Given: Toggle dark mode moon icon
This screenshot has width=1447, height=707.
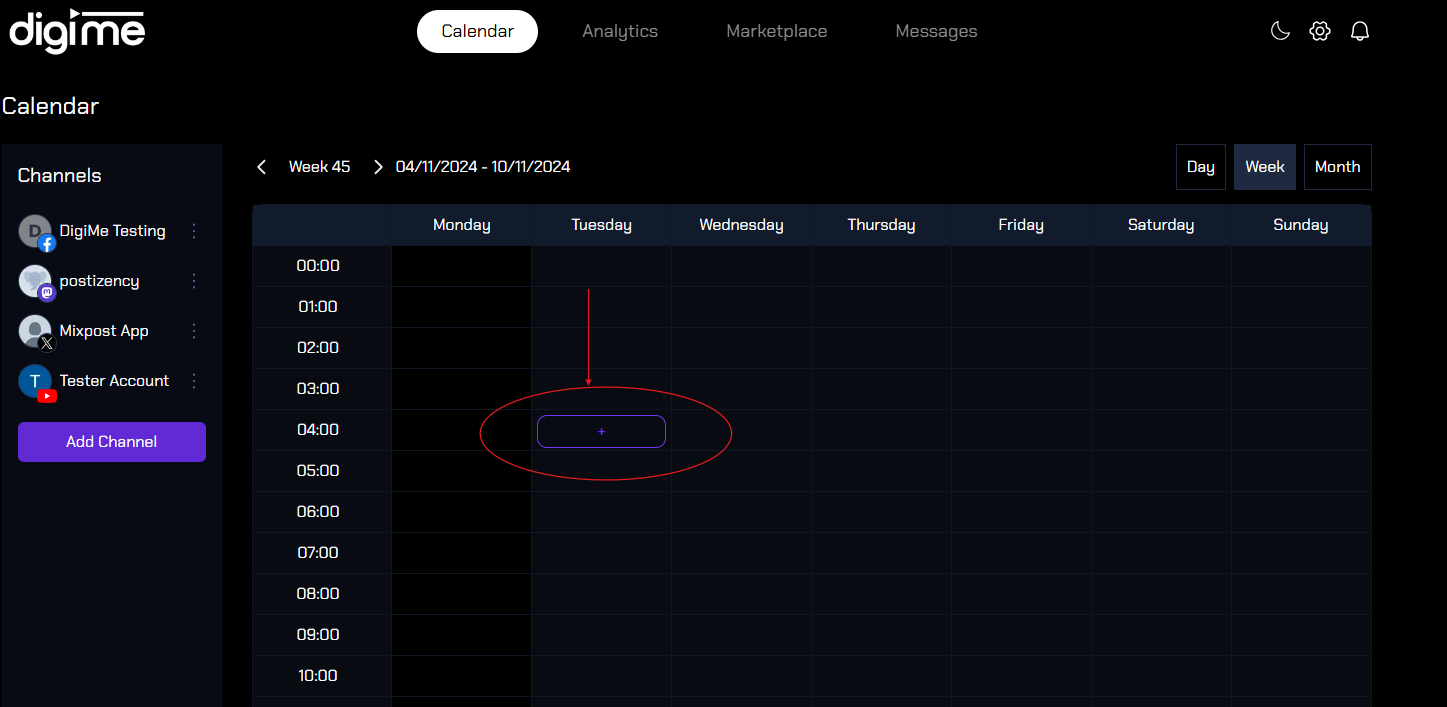Looking at the screenshot, I should (1280, 31).
